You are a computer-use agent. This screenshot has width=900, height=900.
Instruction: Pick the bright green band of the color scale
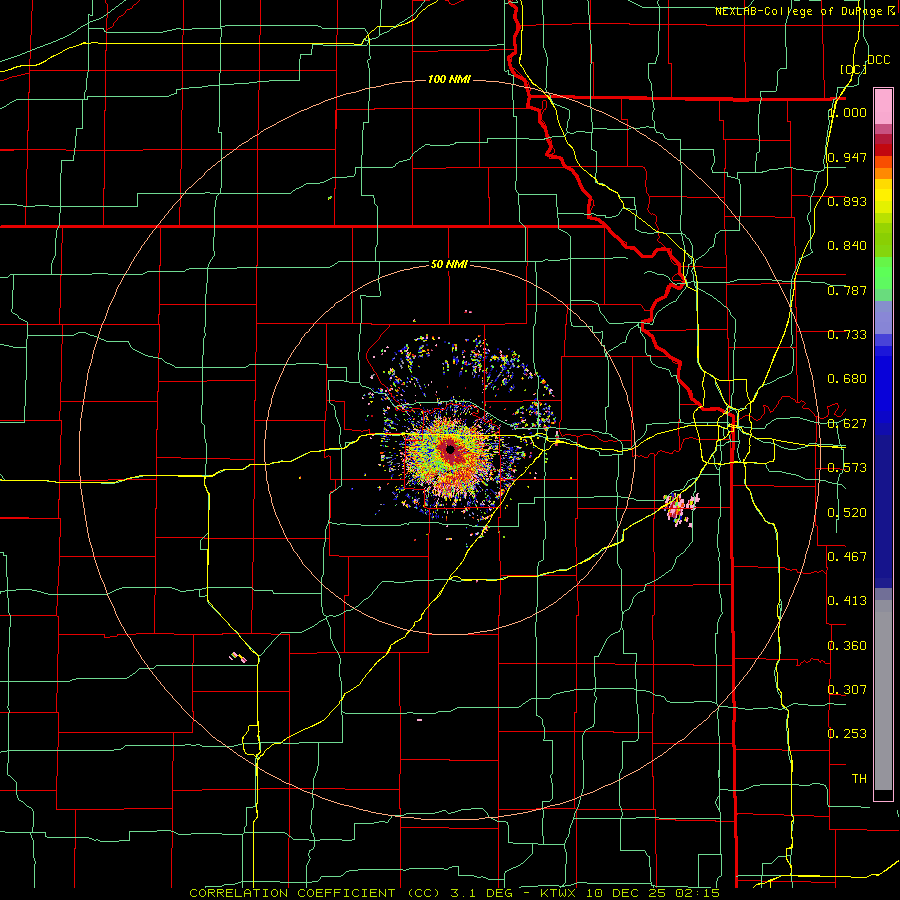pyautogui.click(x=883, y=273)
